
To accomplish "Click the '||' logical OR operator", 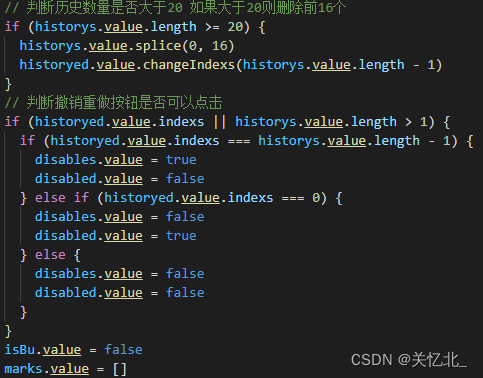I will [220, 122].
